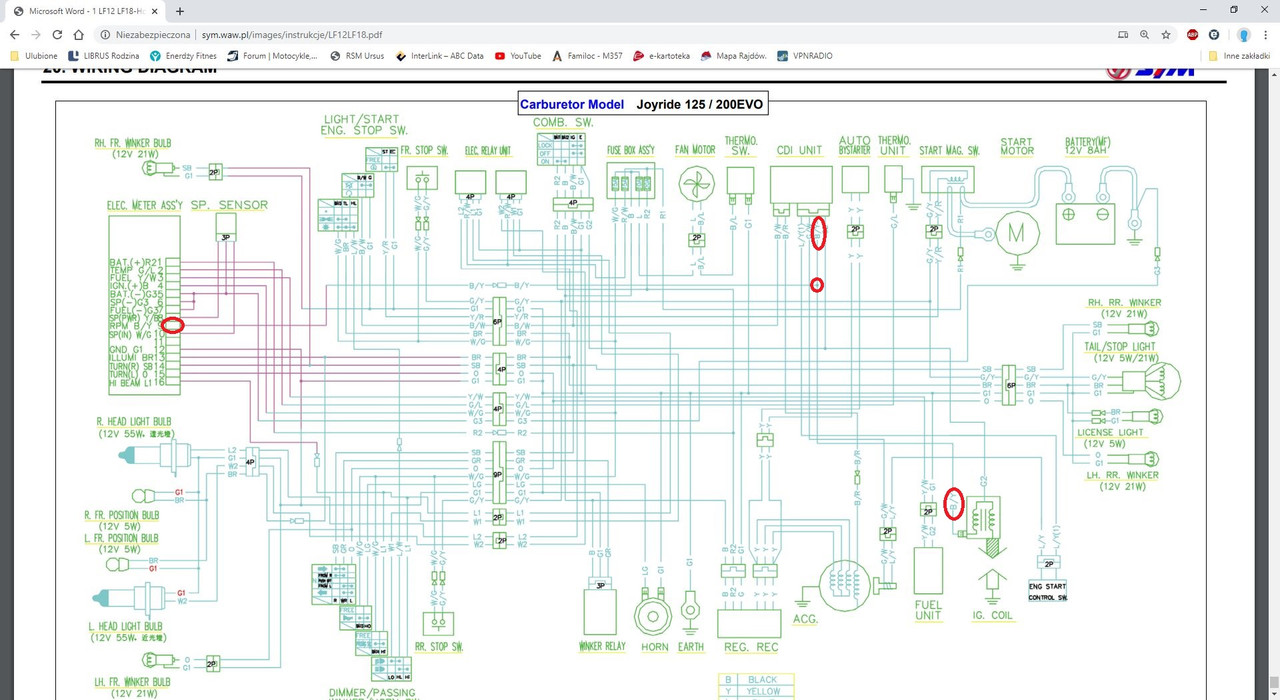Click the address bar URL sym.waw.pl

coord(292,34)
